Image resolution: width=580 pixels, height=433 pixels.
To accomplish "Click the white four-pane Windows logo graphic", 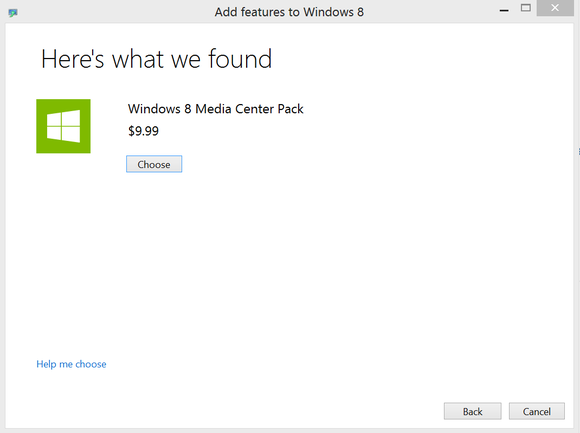I will point(63,126).
